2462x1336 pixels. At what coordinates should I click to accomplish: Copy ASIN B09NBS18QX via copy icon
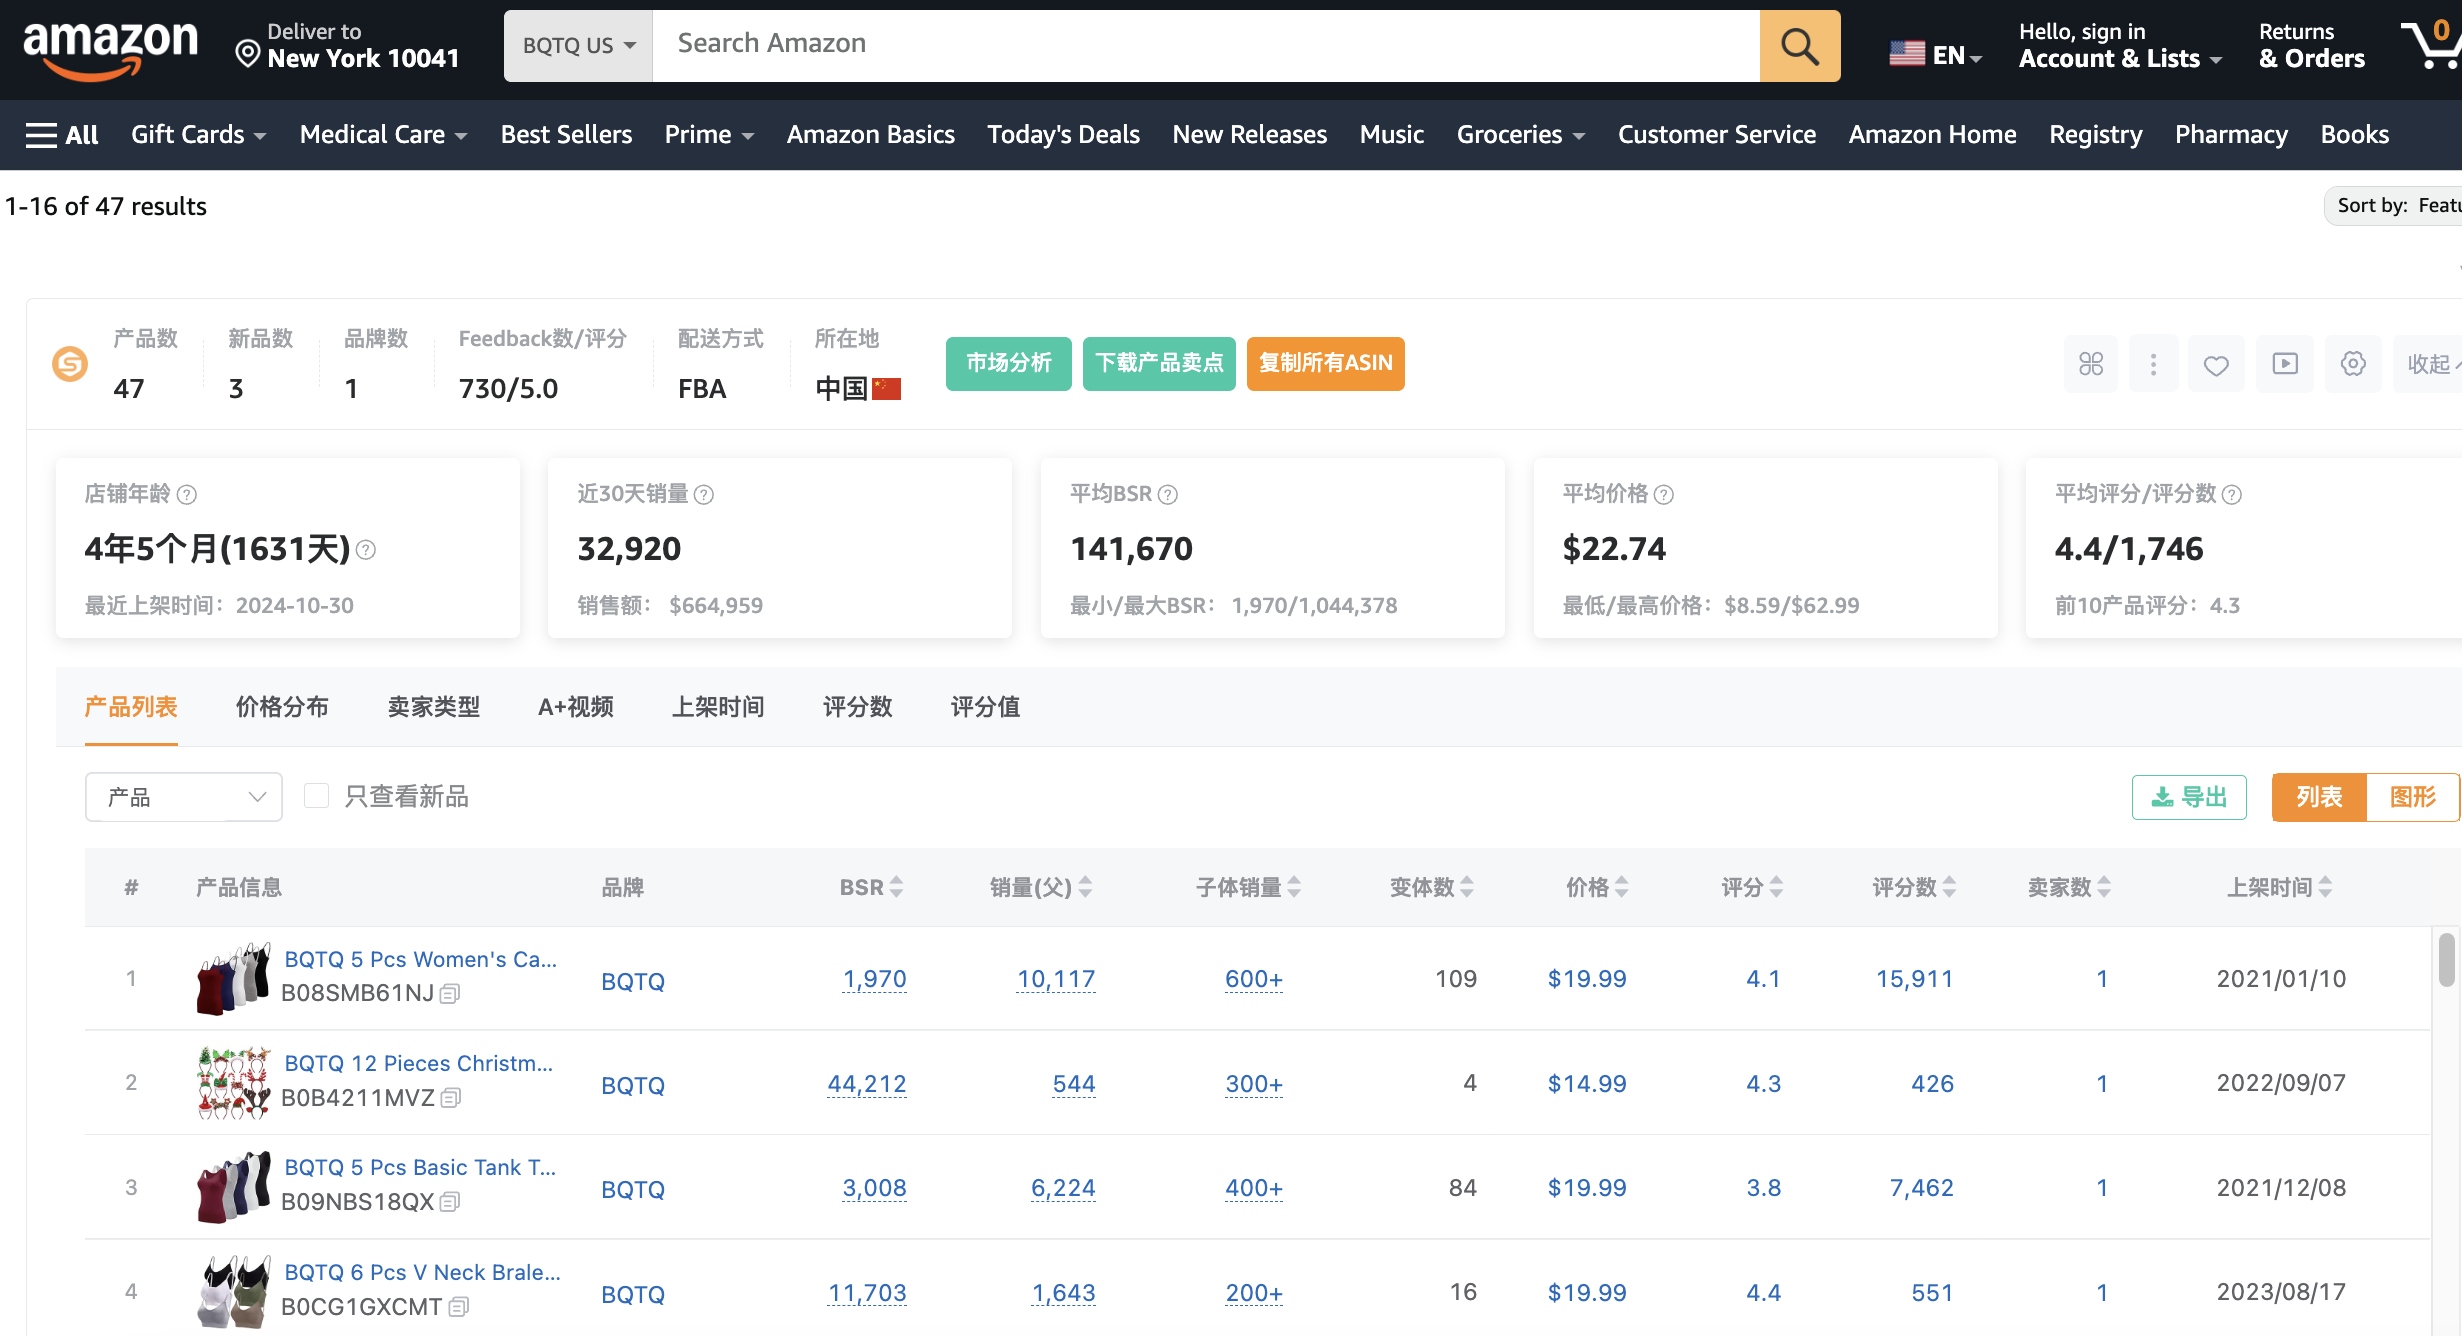[450, 1202]
